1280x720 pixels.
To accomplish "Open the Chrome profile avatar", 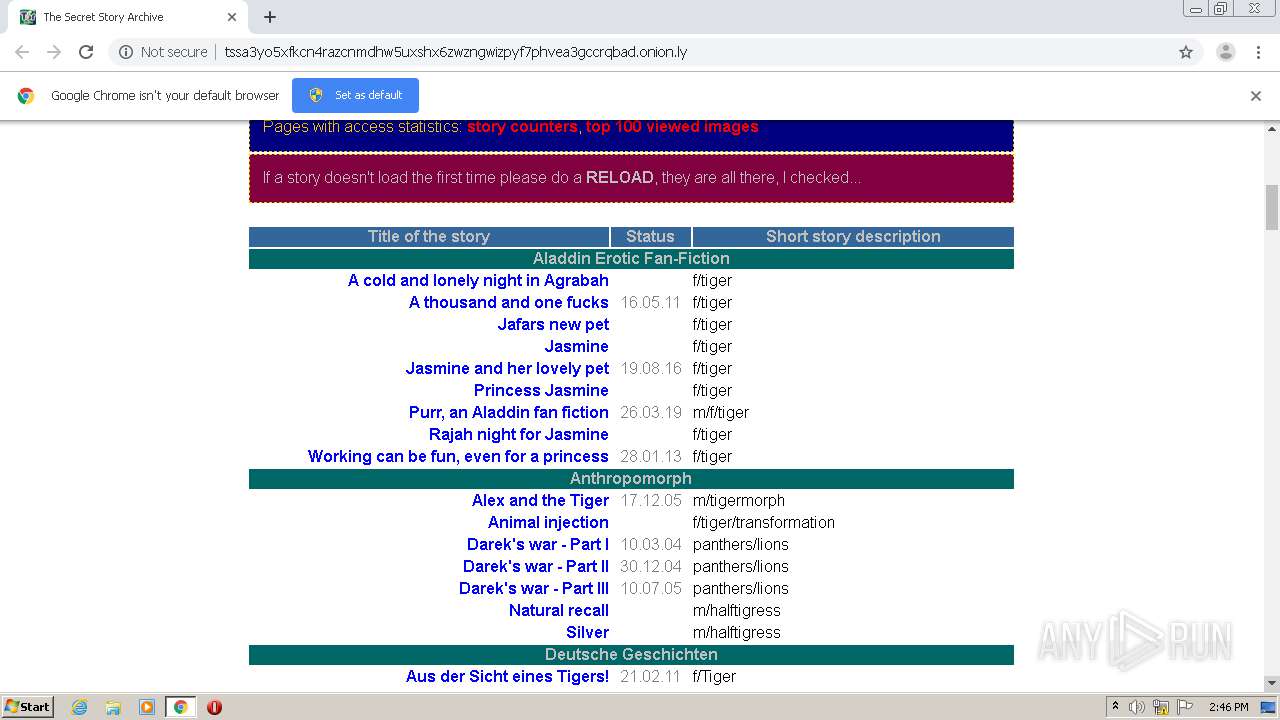I will coord(1226,52).
